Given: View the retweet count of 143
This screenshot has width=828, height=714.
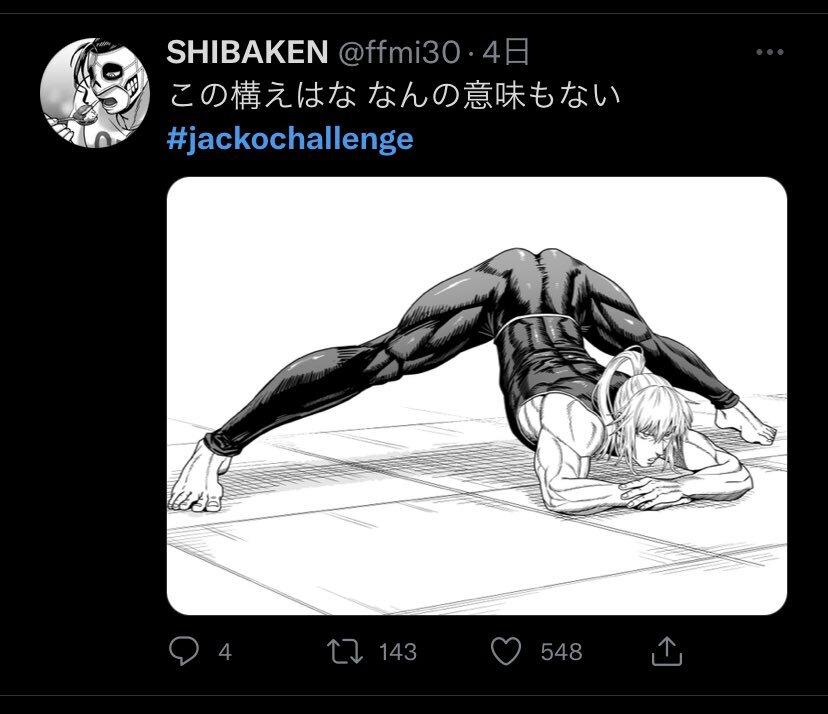Looking at the screenshot, I should [x=397, y=652].
